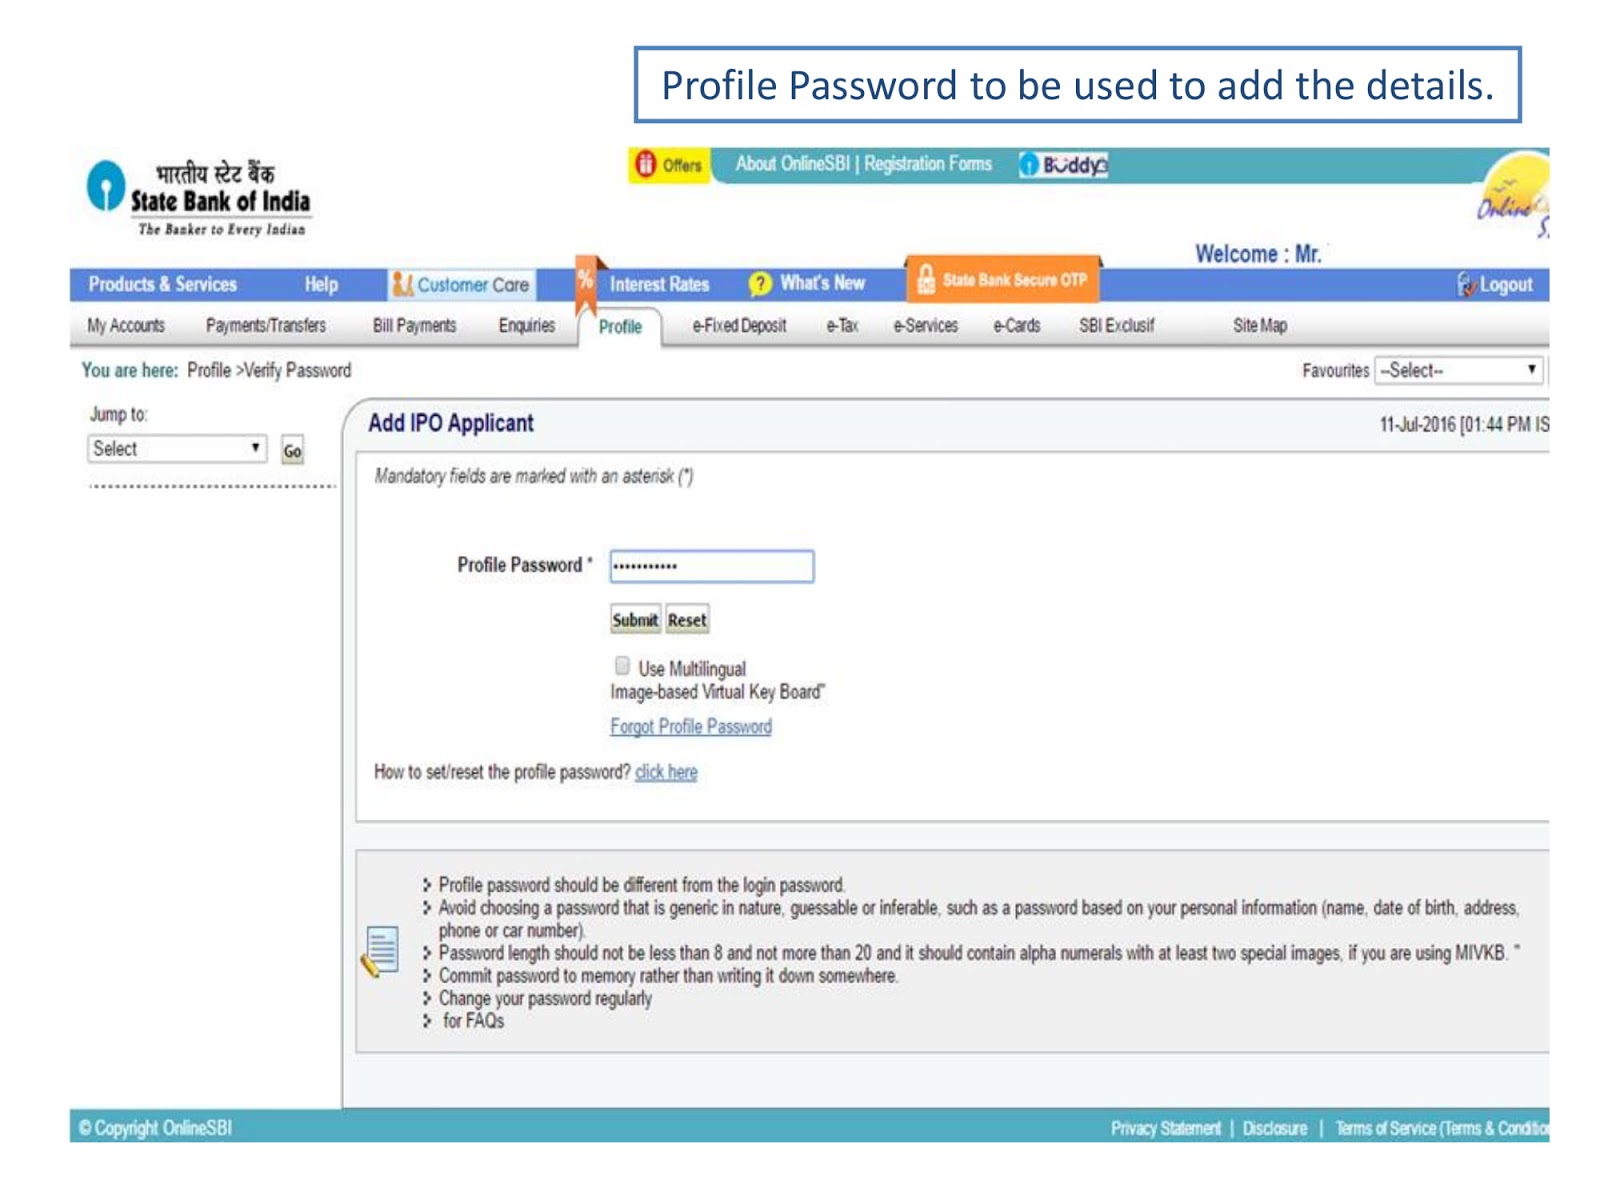Select the e-Fixed Deposit tab
This screenshot has height=1200, width=1600.
click(739, 326)
